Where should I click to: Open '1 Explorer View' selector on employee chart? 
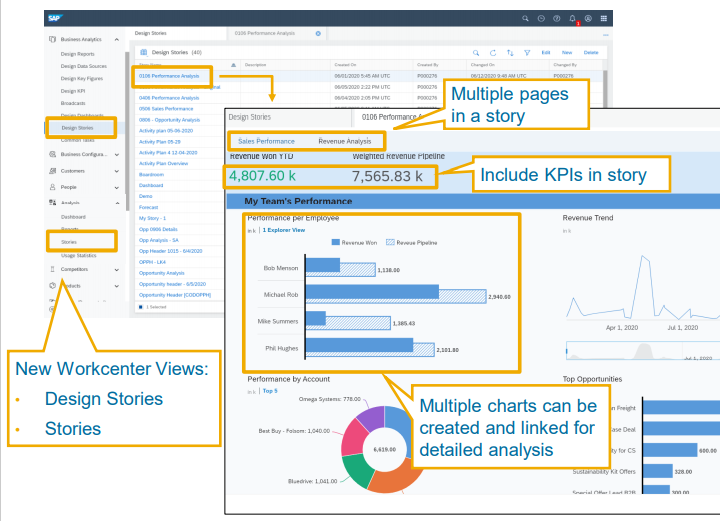pyautogui.click(x=284, y=230)
